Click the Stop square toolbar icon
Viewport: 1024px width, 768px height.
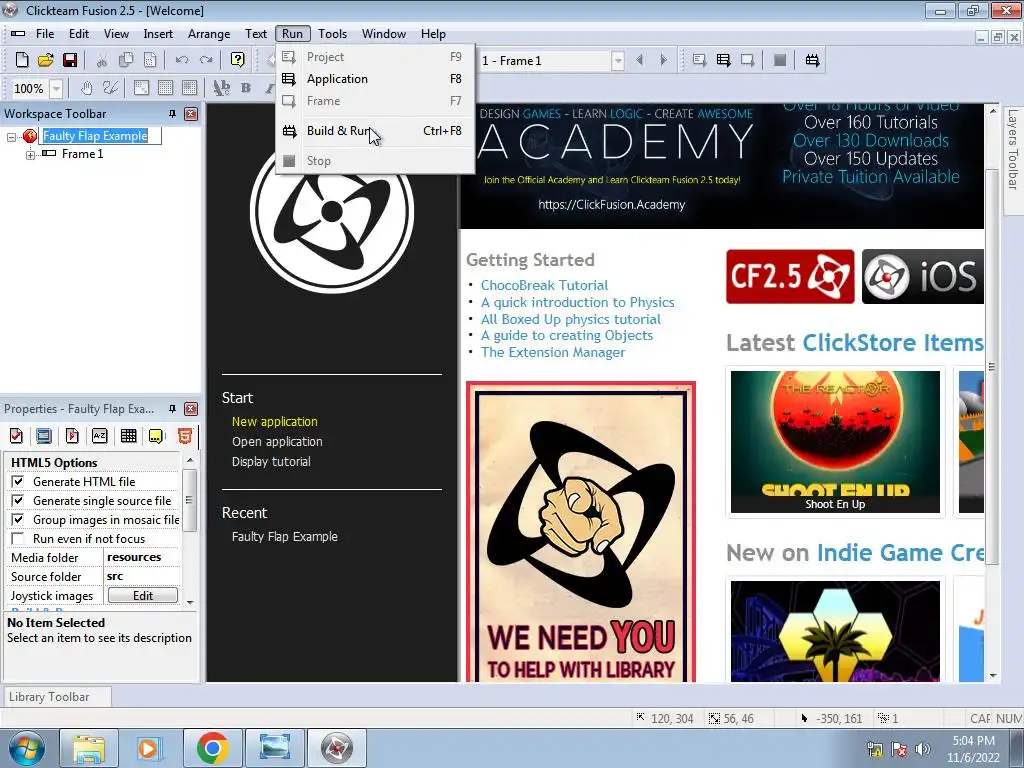point(780,60)
